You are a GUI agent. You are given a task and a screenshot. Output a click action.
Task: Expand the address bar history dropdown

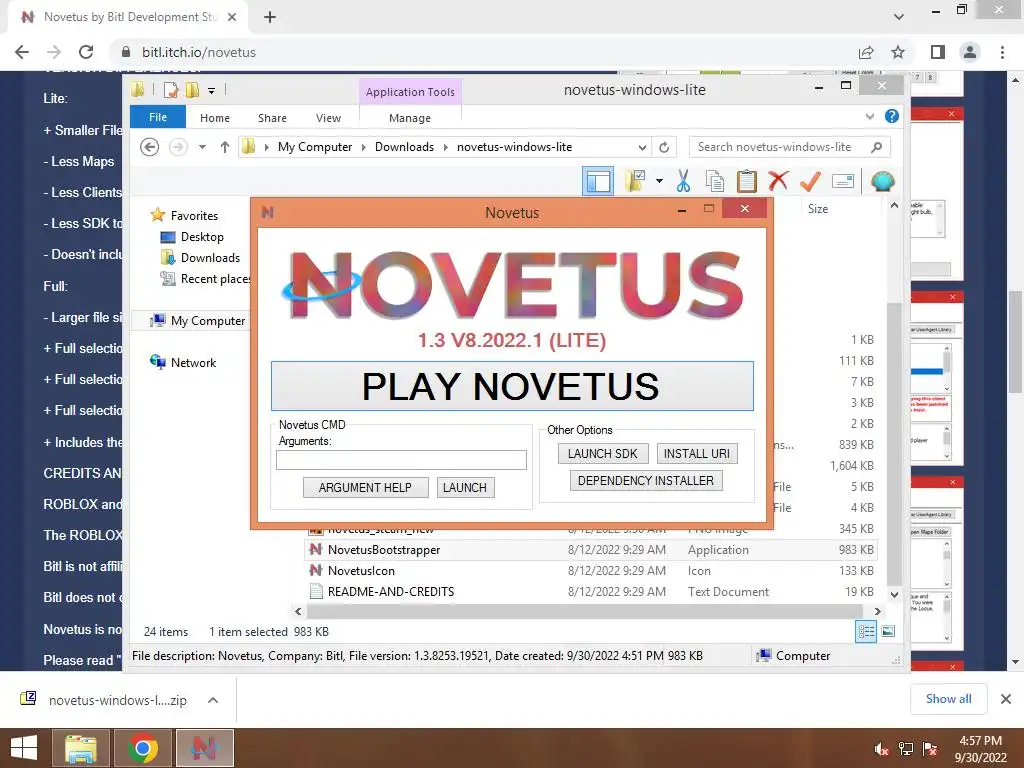pyautogui.click(x=643, y=147)
